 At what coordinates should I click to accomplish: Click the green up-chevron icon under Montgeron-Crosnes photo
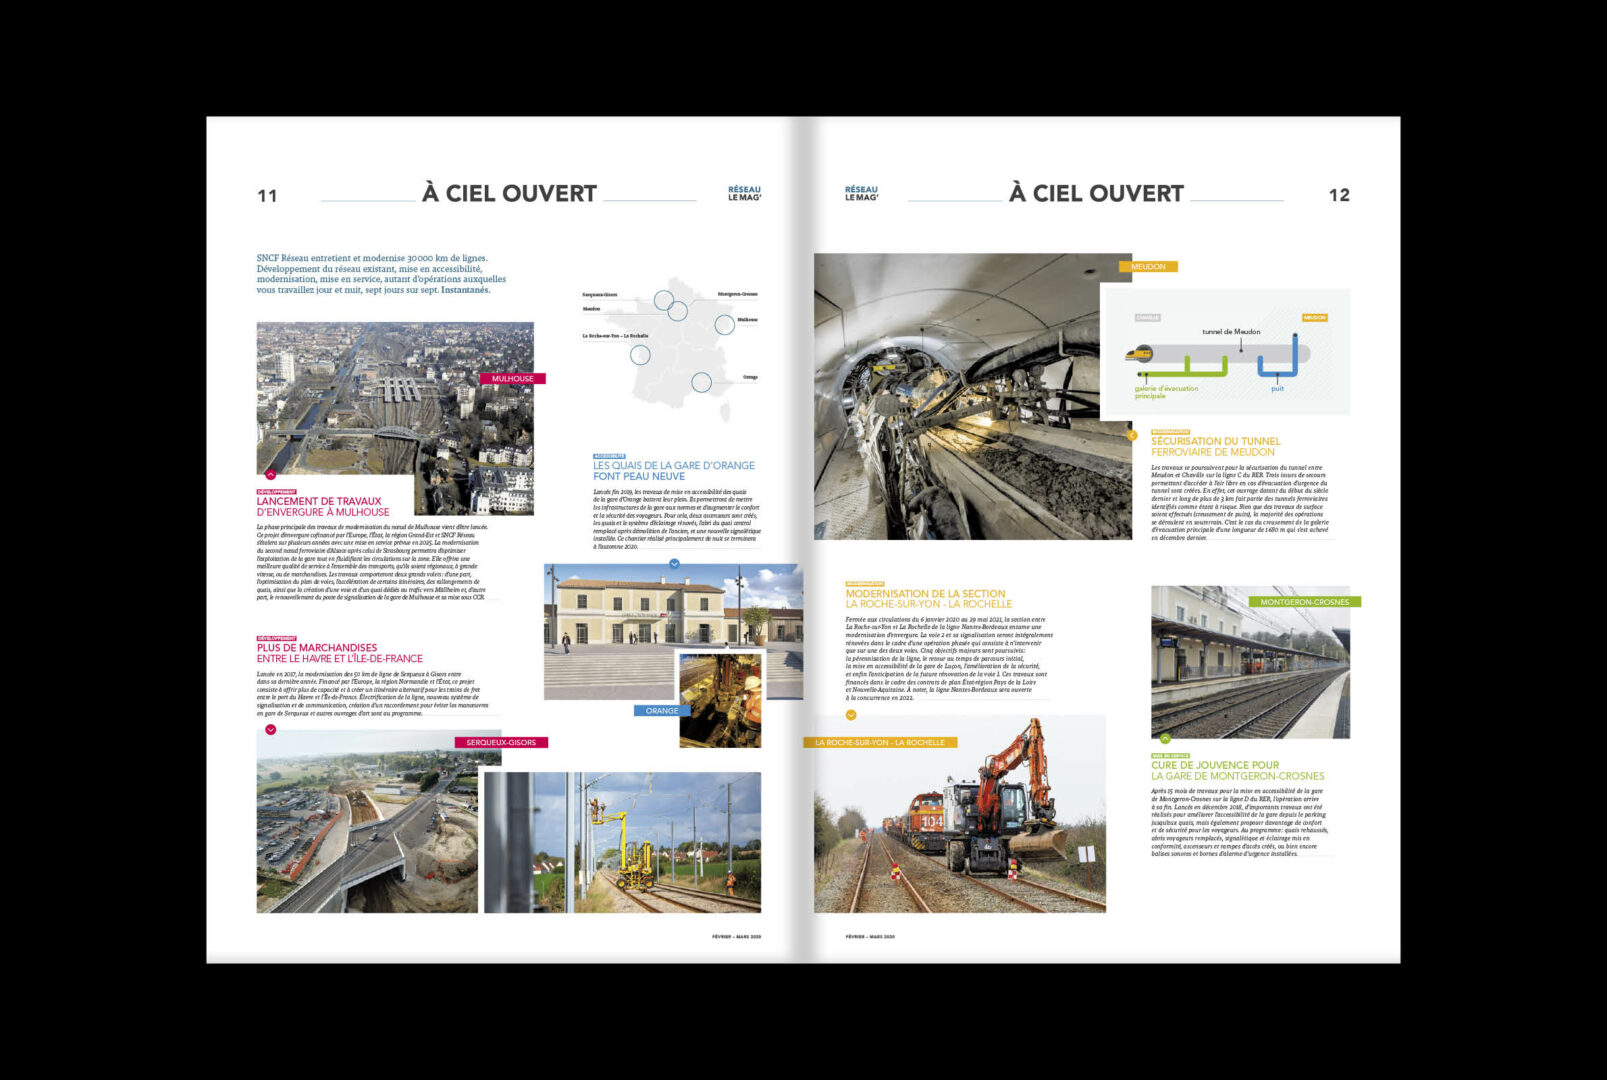click(1165, 739)
